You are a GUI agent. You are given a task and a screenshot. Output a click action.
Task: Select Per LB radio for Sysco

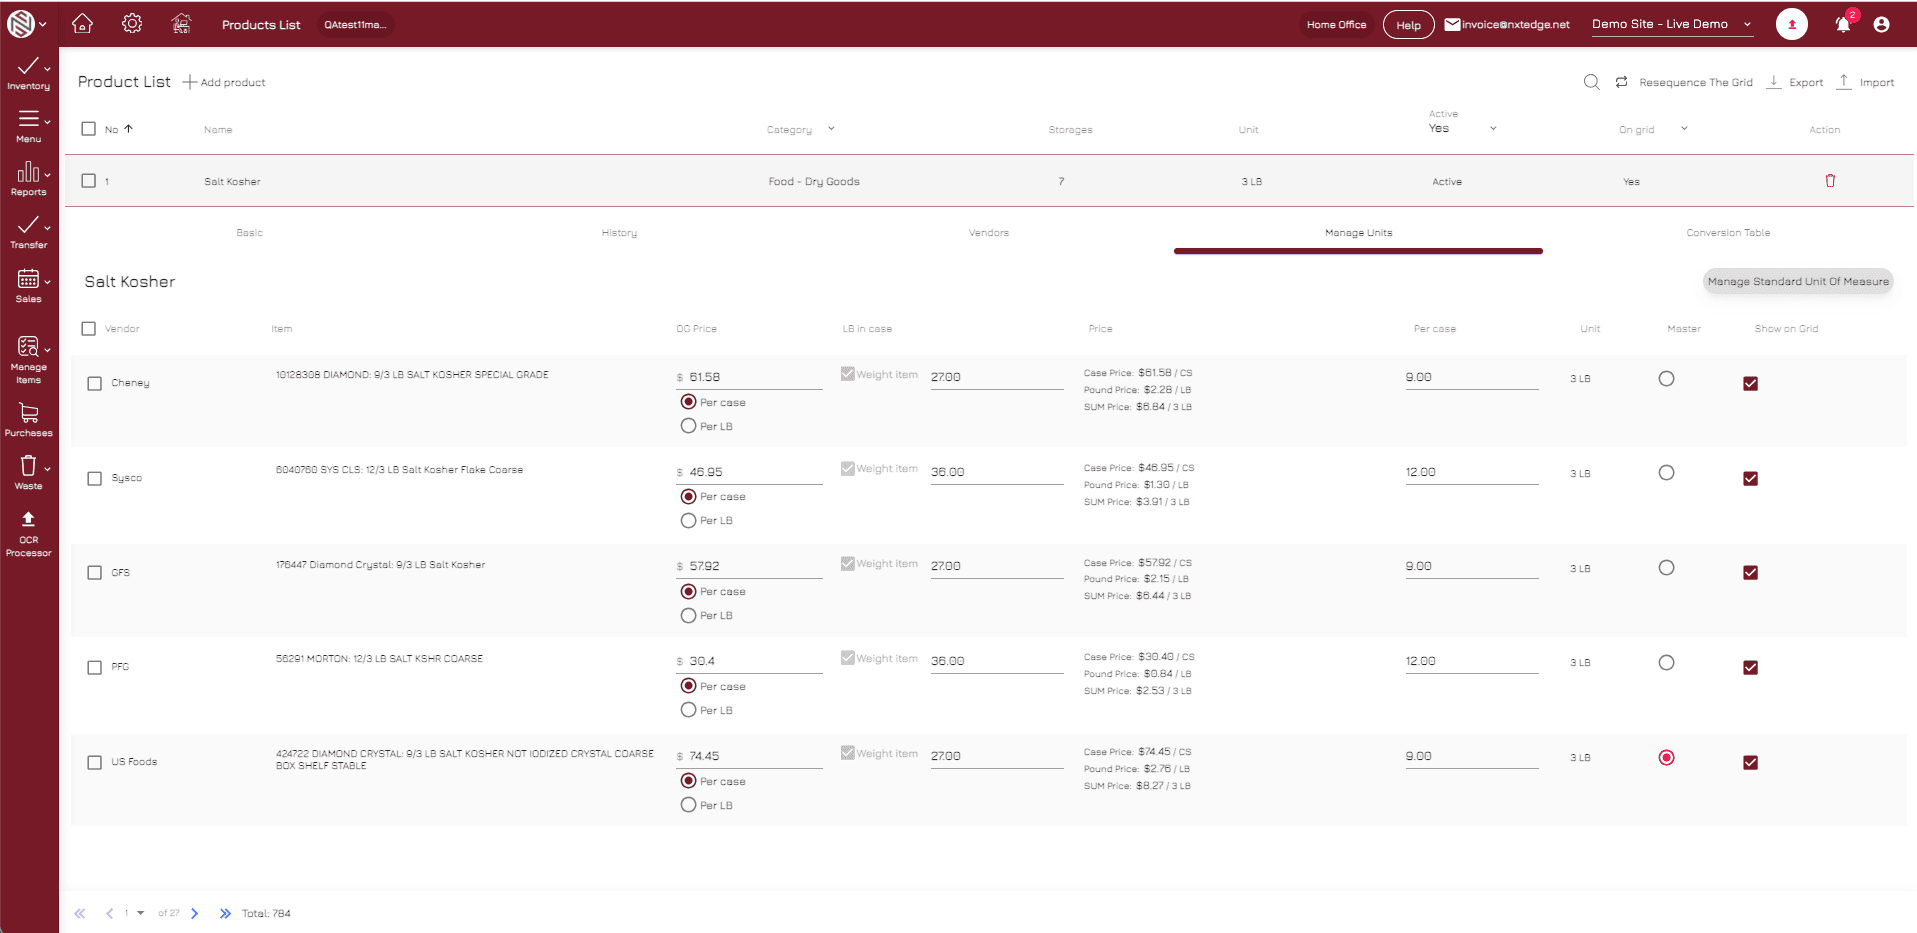click(x=688, y=520)
